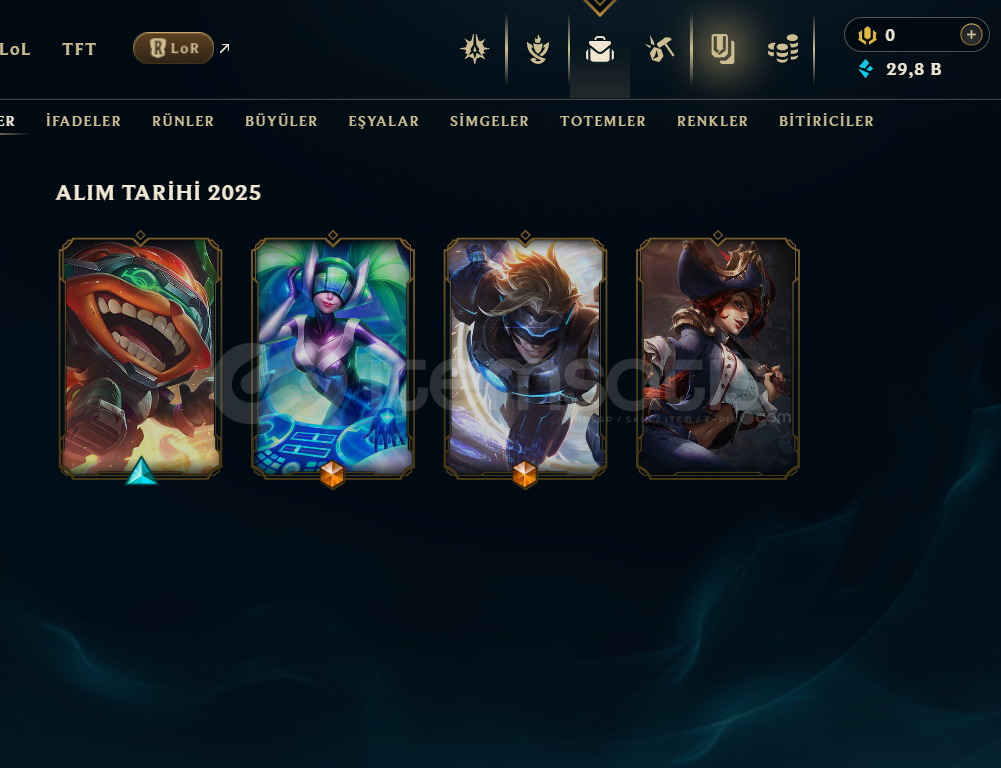The width and height of the screenshot is (1001, 768).
Task: Go to the SİMGELER tab
Action: [490, 121]
